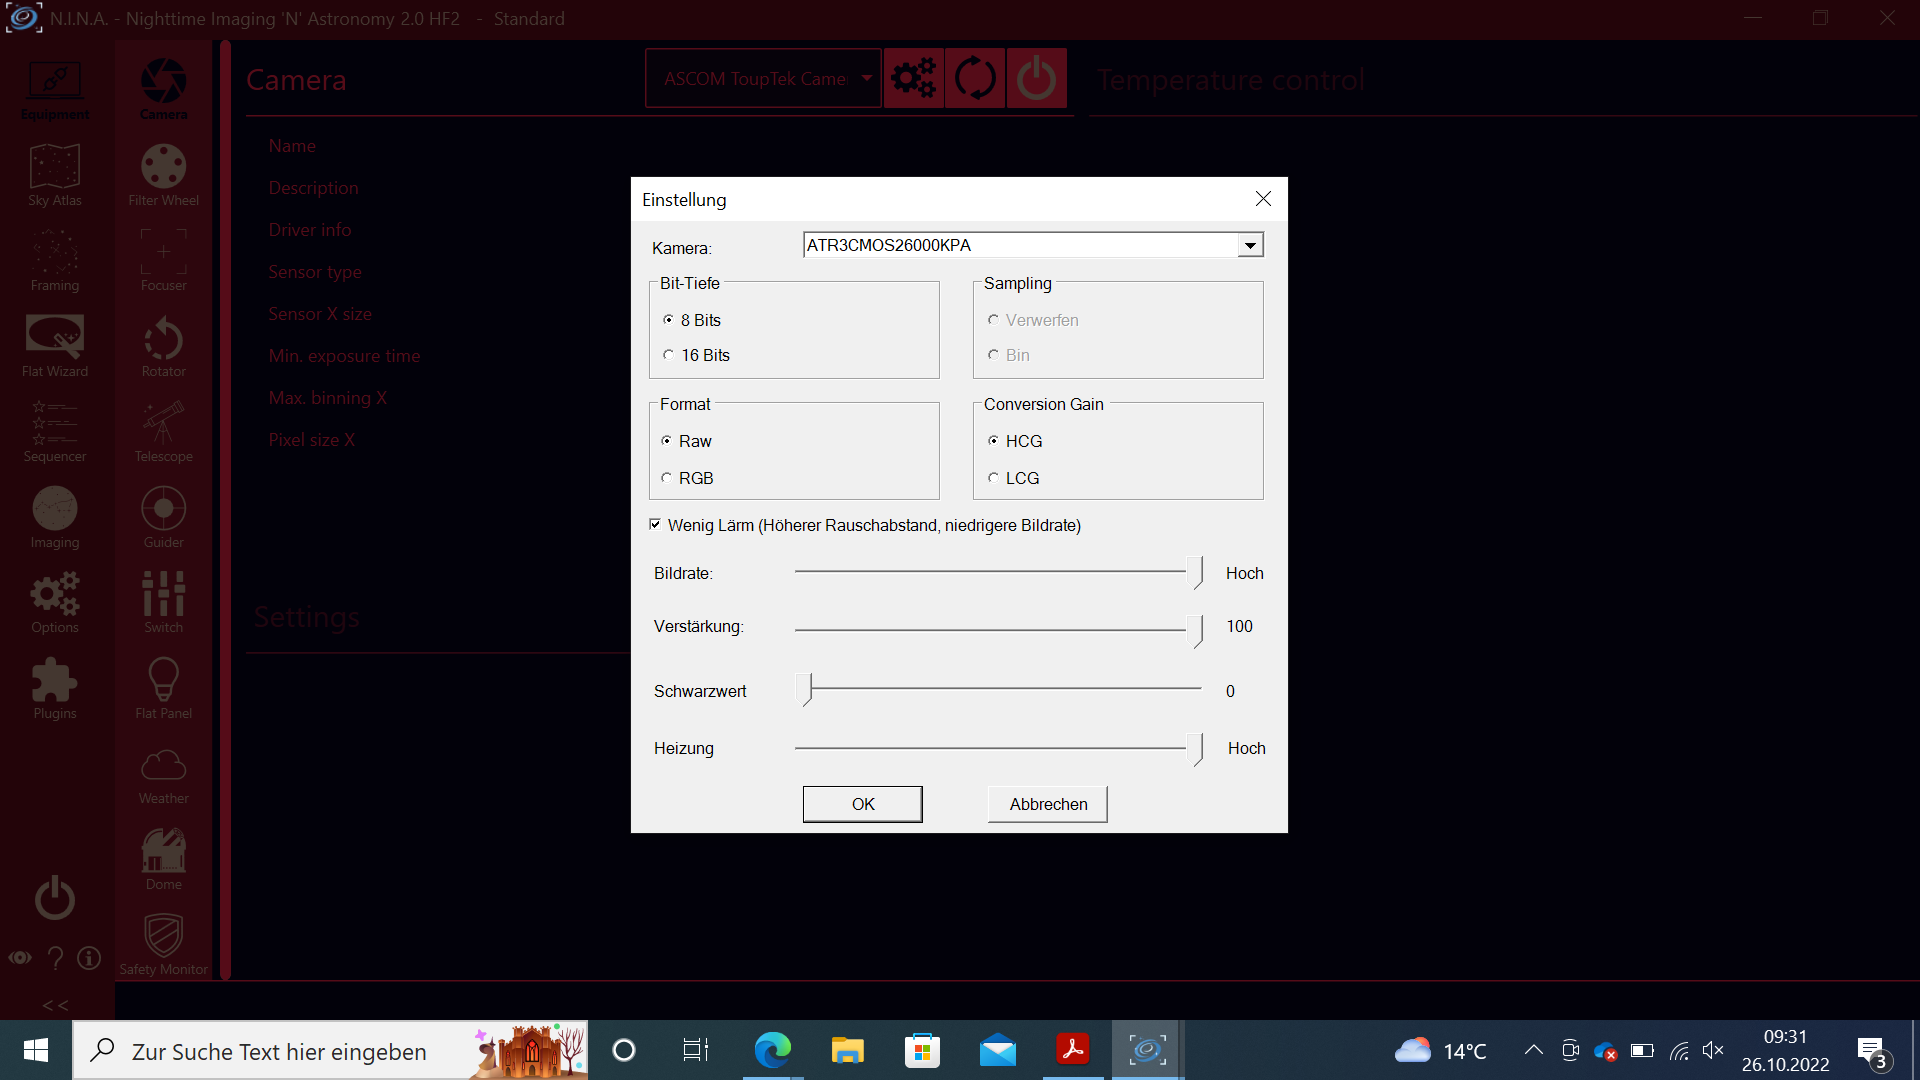
Task: Open the camera driver settings gears
Action: (914, 78)
